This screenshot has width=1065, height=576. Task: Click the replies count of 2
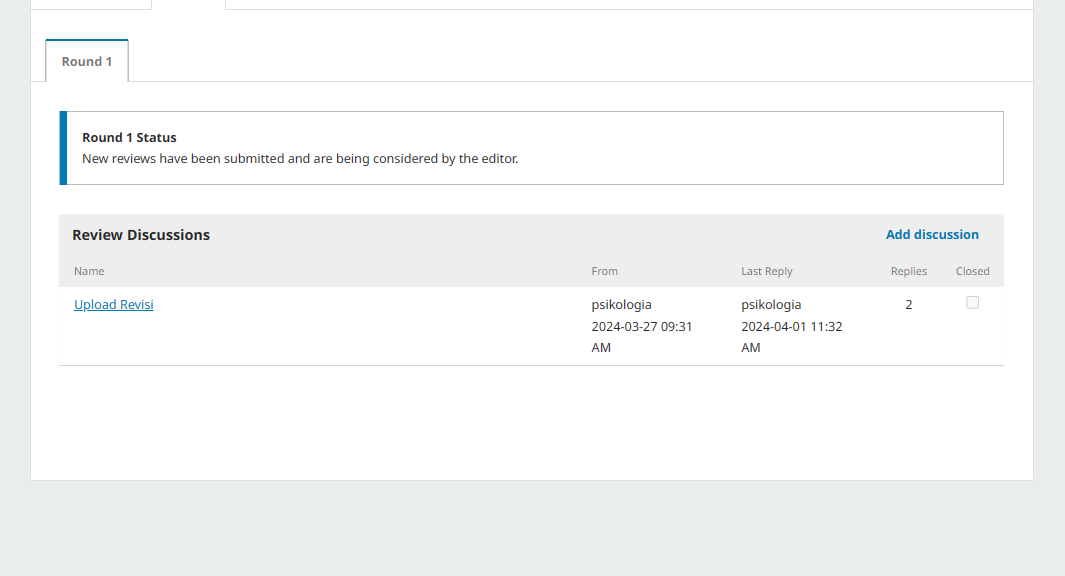[x=909, y=304]
